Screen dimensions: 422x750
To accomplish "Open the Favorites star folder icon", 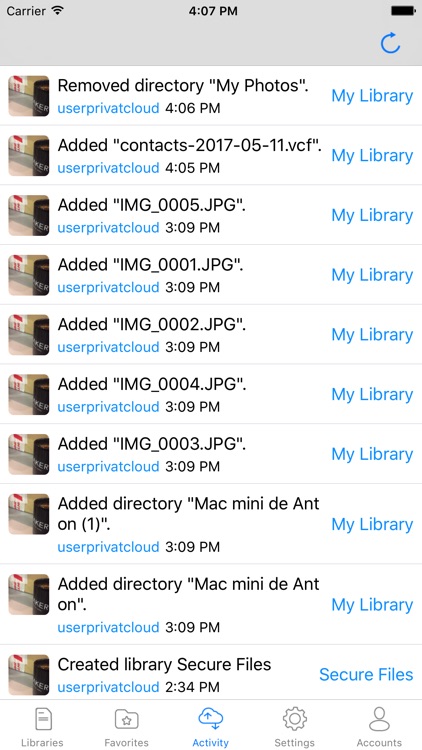I will coord(126,719).
